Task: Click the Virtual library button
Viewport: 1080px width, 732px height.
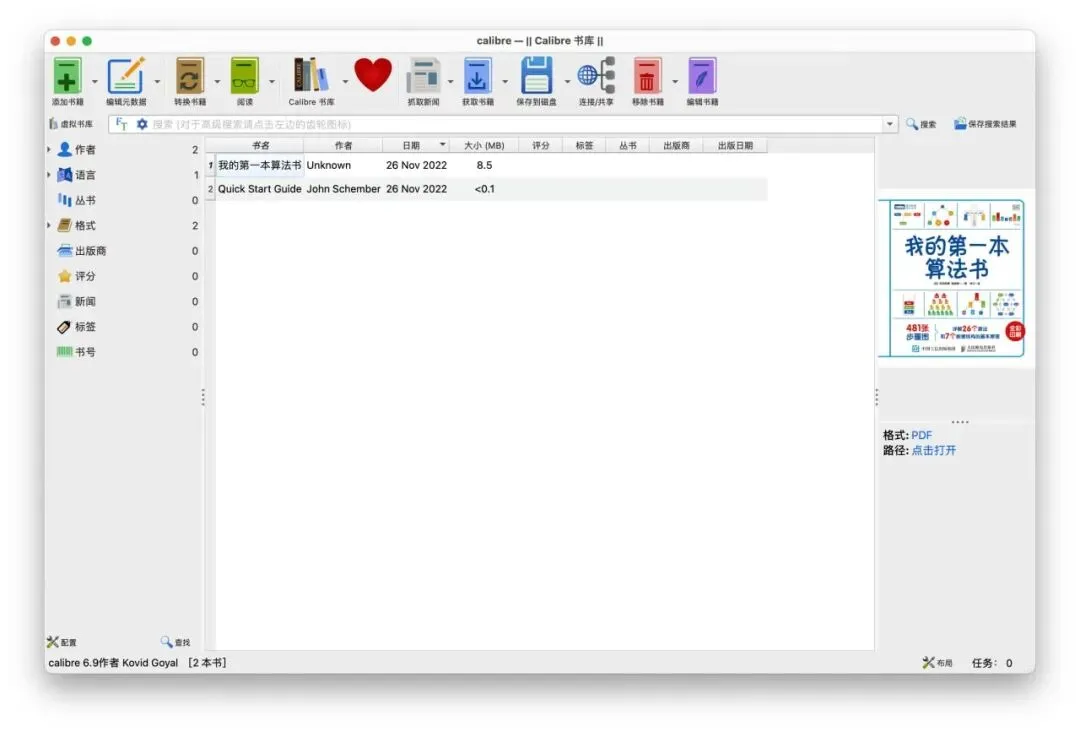Action: click(x=71, y=124)
